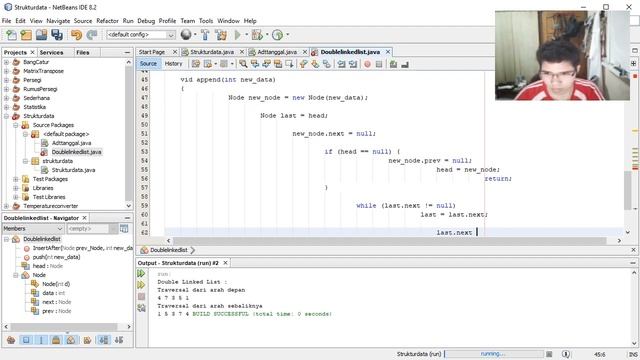The width and height of the screenshot is (640, 360).
Task: Click the Open Project toolbar icon
Action: [x=41, y=35]
